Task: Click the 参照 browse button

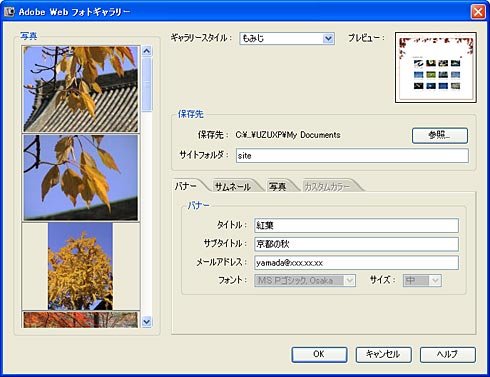Action: pos(440,135)
